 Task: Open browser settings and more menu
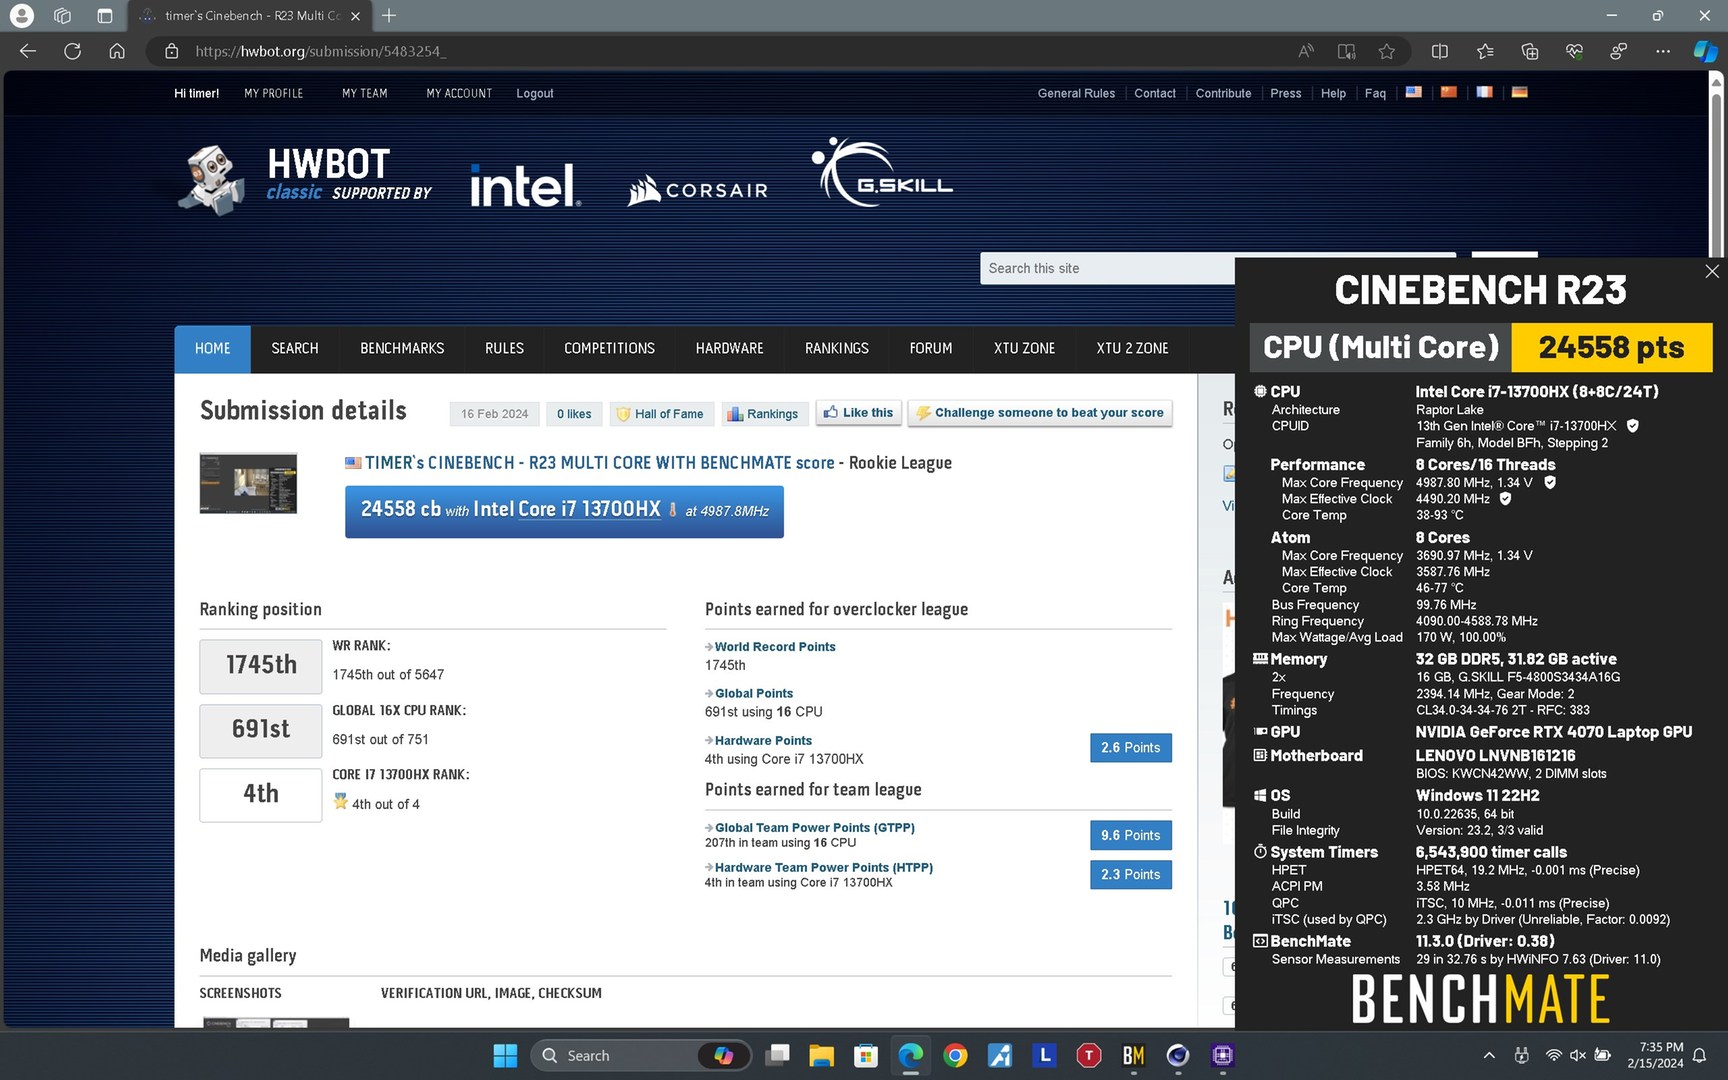point(1662,51)
